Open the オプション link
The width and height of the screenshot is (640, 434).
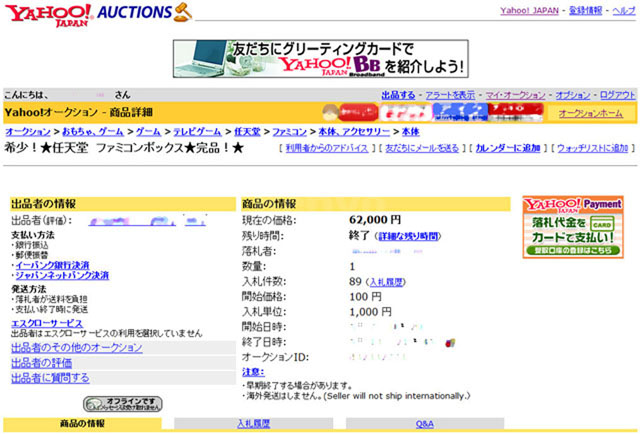point(573,95)
